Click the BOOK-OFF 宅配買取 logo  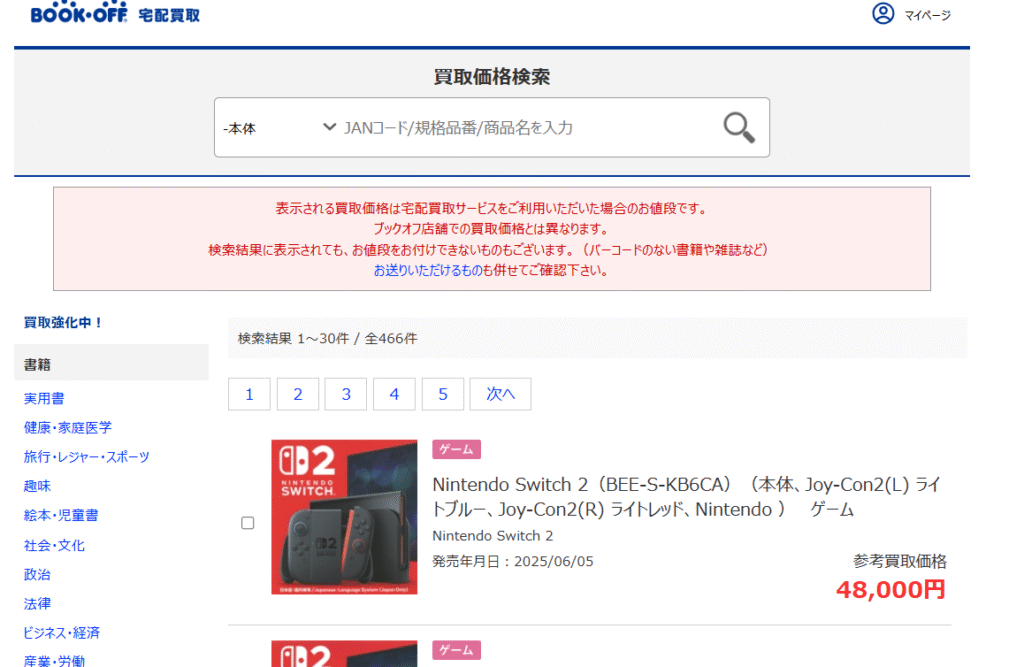115,13
